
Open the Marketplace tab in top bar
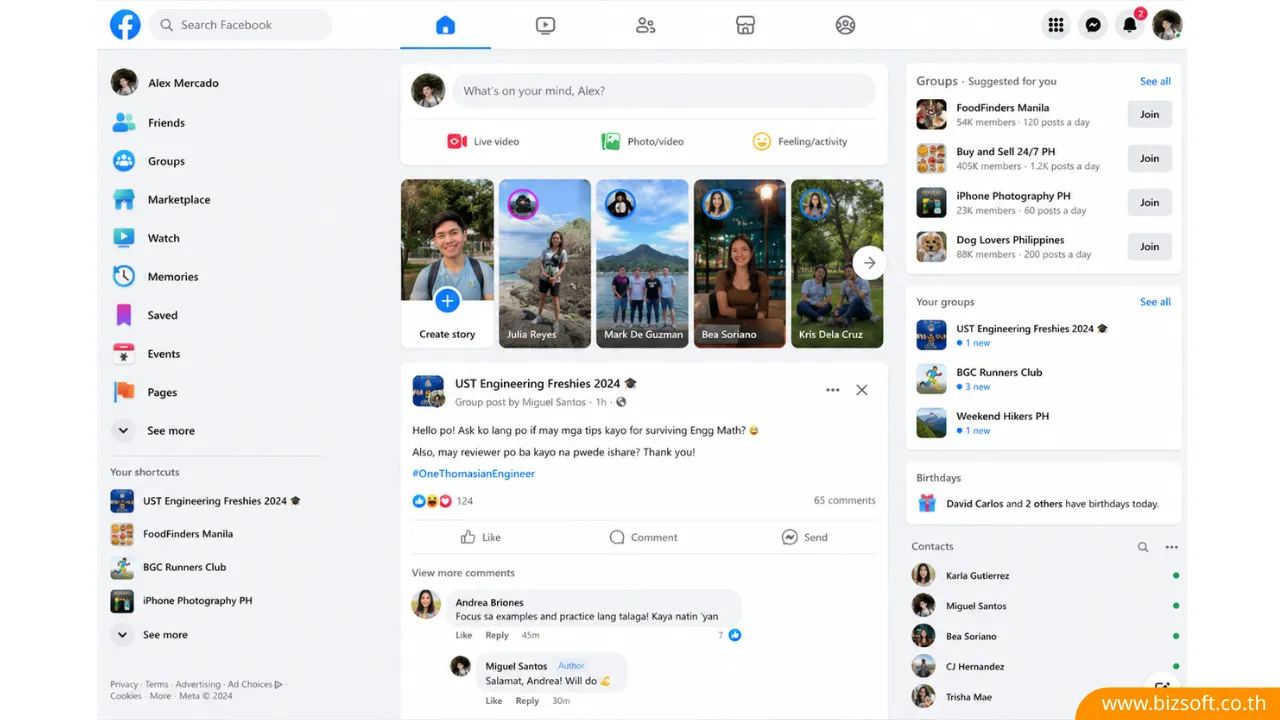745,25
